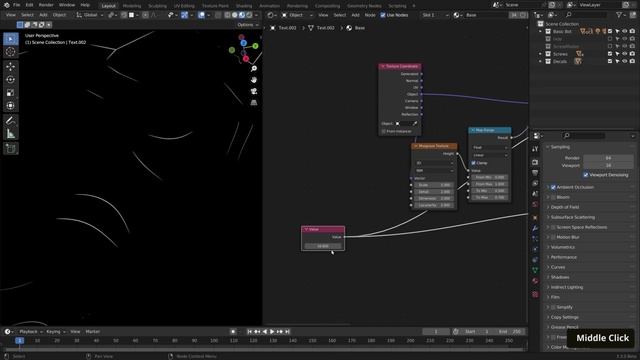Click the viewport zoom magnifier icon
Viewport: 640px width, 360px height.
pyautogui.click(x=254, y=69)
